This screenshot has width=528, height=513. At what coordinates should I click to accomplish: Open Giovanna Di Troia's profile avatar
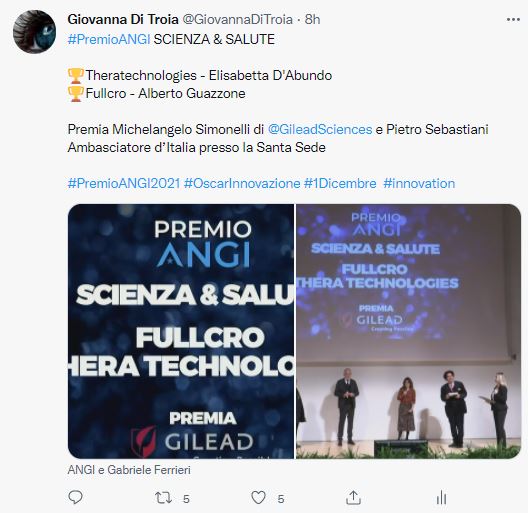(x=34, y=32)
